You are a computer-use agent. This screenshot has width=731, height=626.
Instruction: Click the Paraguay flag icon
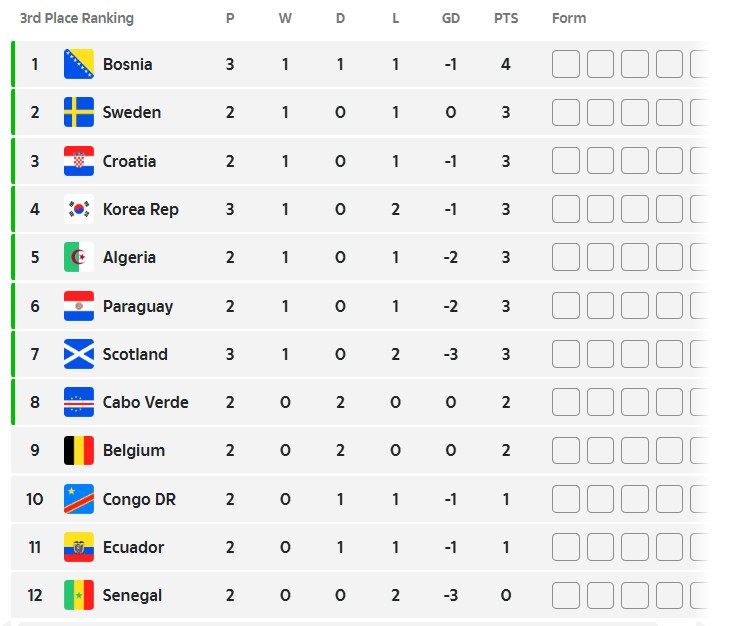pyautogui.click(x=79, y=306)
